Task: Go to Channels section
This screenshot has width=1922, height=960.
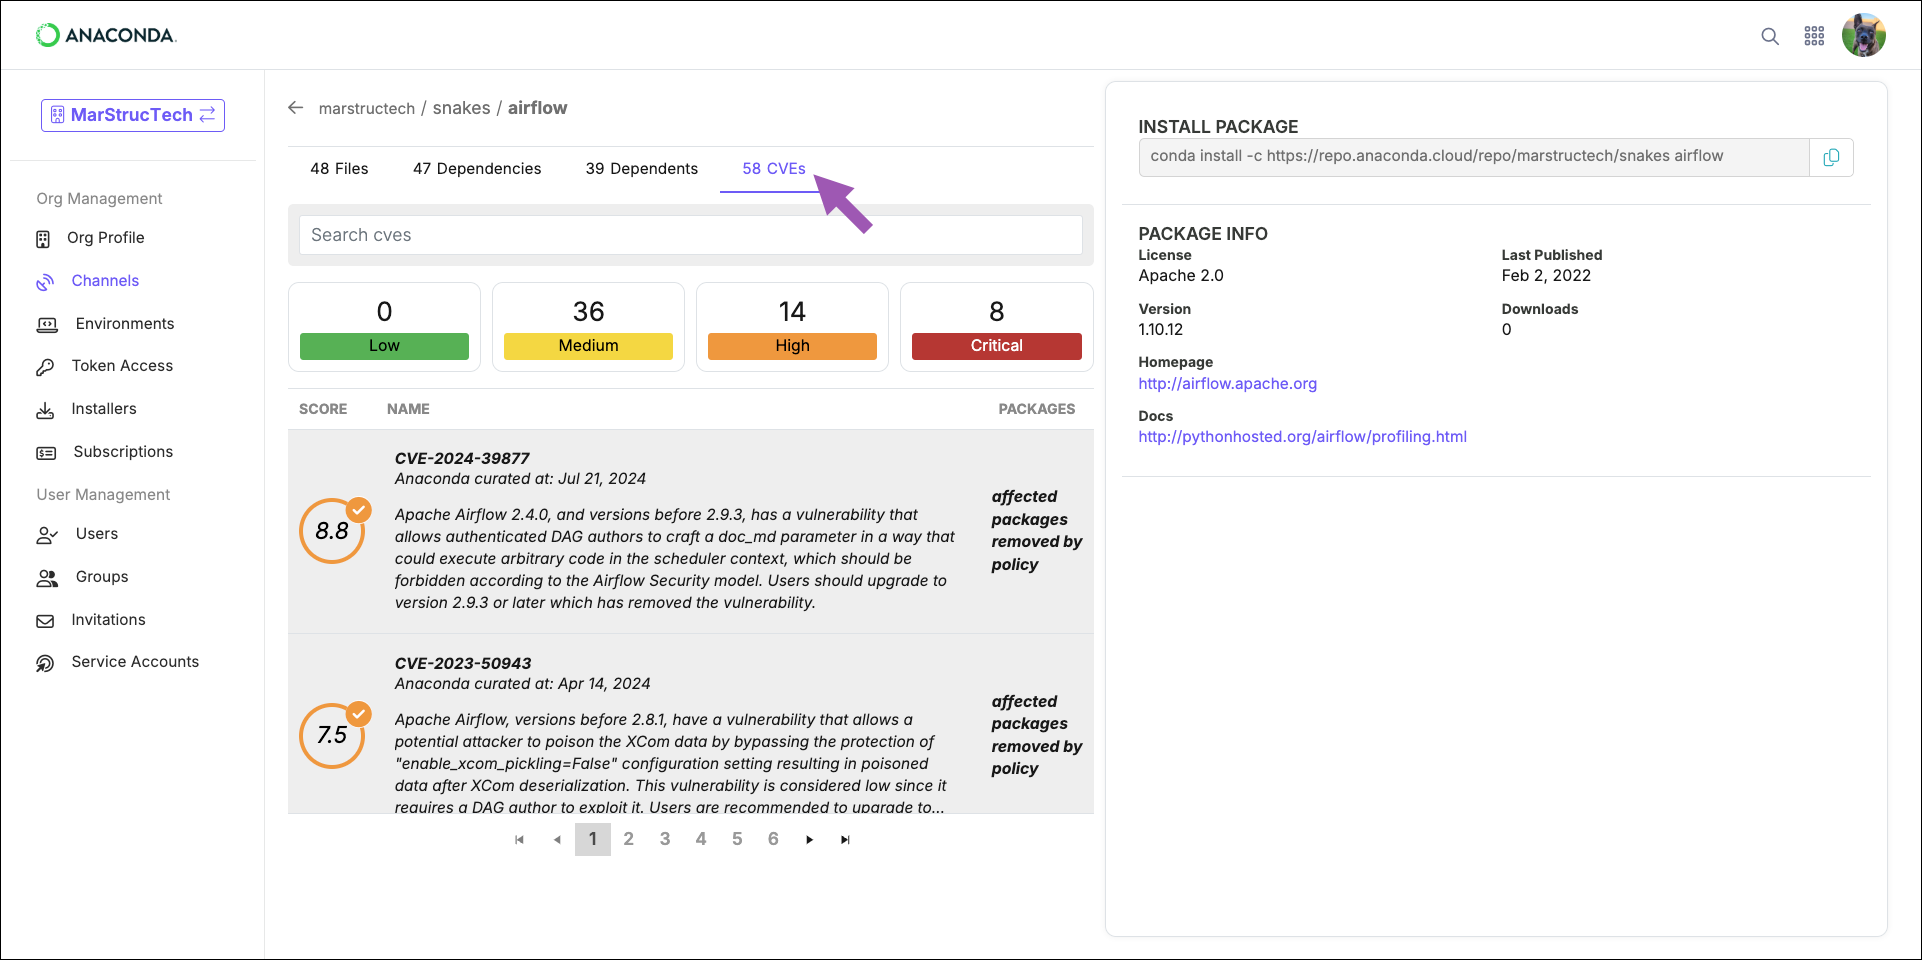Action: click(105, 281)
